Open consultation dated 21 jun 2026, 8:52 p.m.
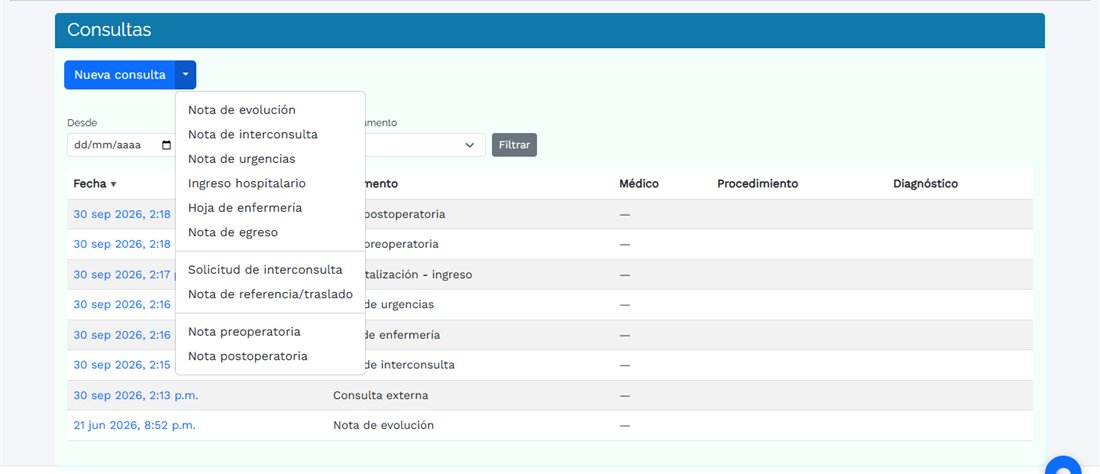Image resolution: width=1100 pixels, height=474 pixels. click(135, 426)
